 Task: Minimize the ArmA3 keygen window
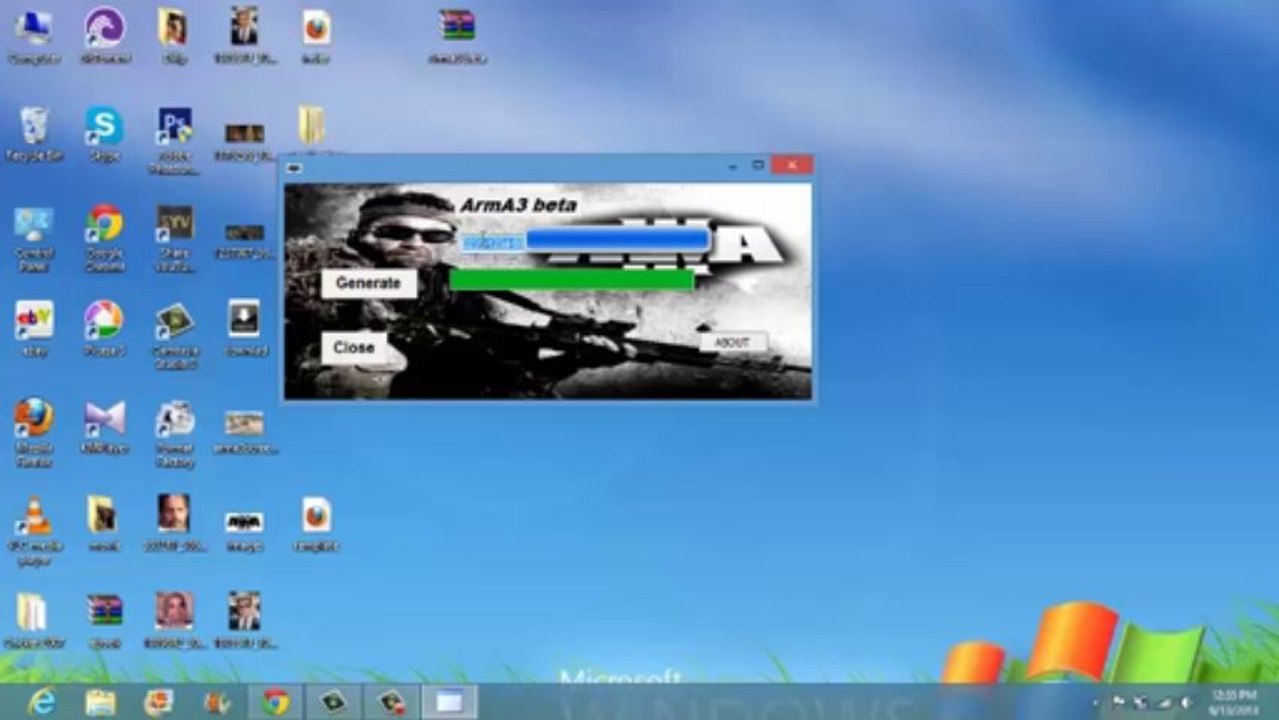click(733, 165)
